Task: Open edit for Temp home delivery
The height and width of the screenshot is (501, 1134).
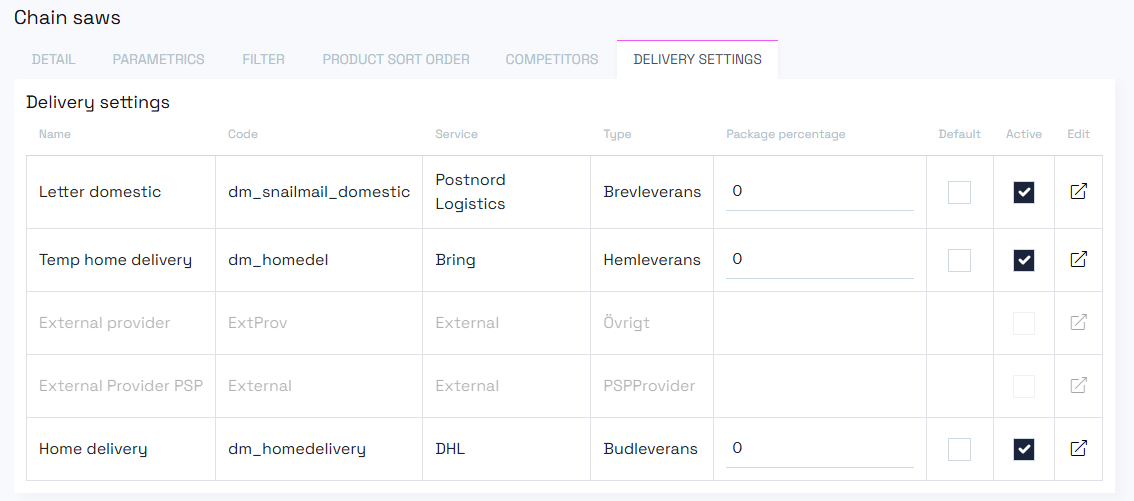Action: [1078, 260]
